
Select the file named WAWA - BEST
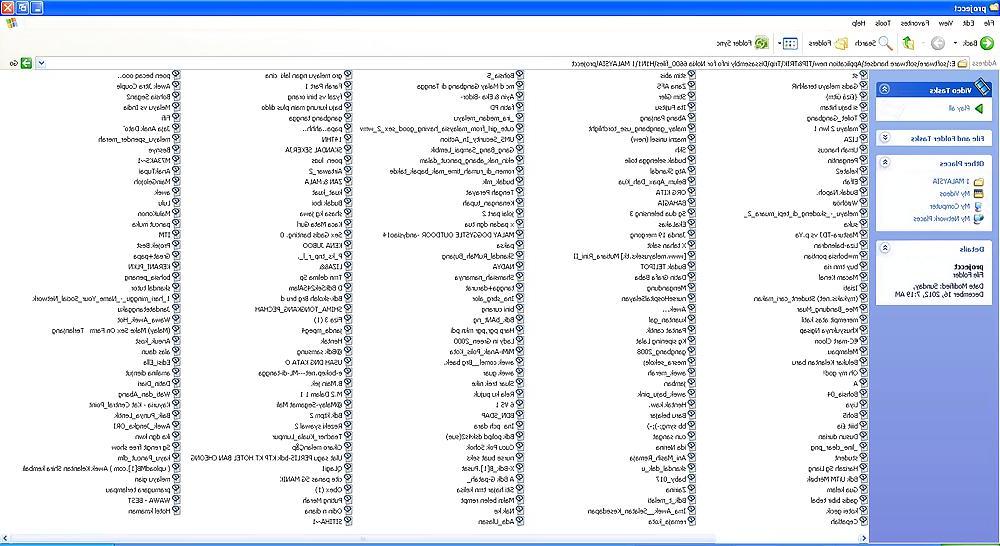[x=149, y=500]
